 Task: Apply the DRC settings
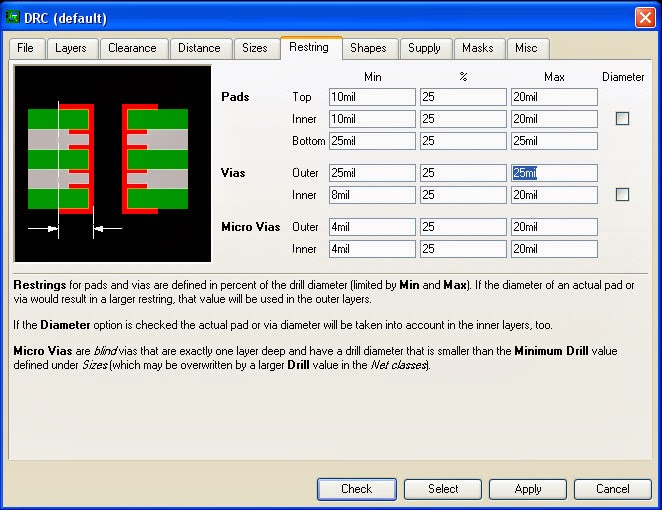[x=528, y=489]
